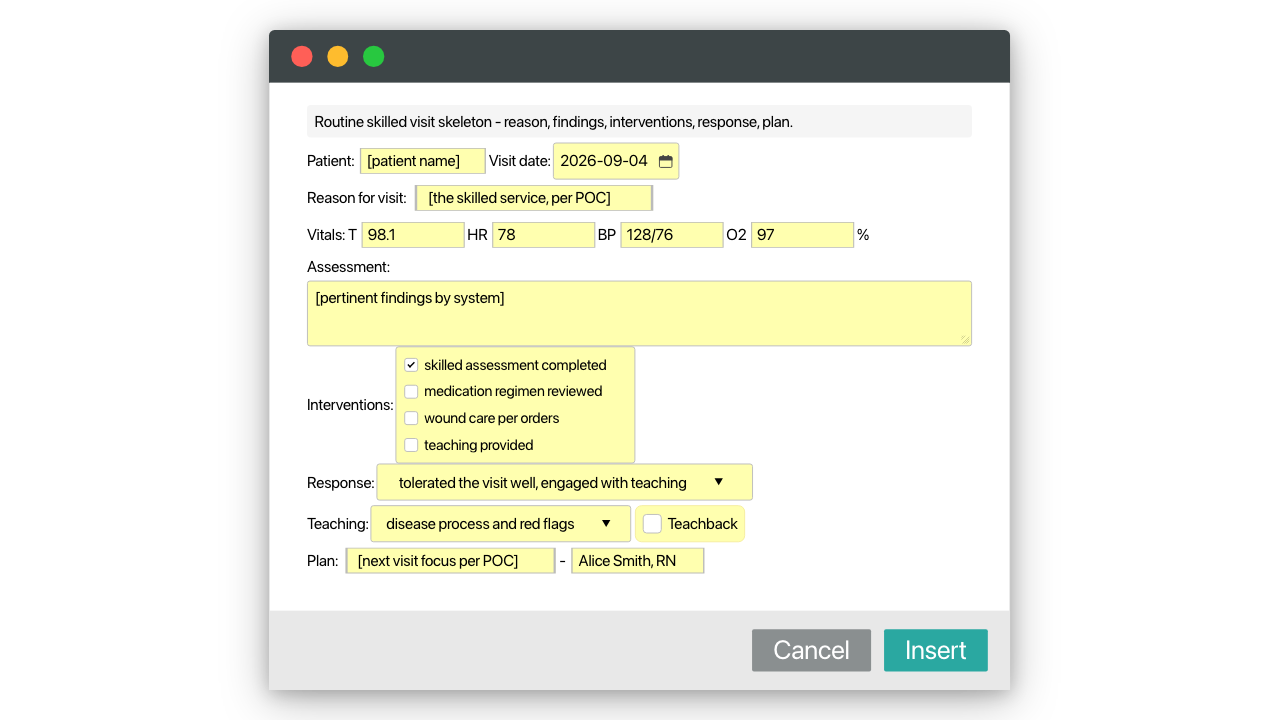Expand the Teaching topic dropdown
Screen dimensions: 1280x720
pos(500,524)
